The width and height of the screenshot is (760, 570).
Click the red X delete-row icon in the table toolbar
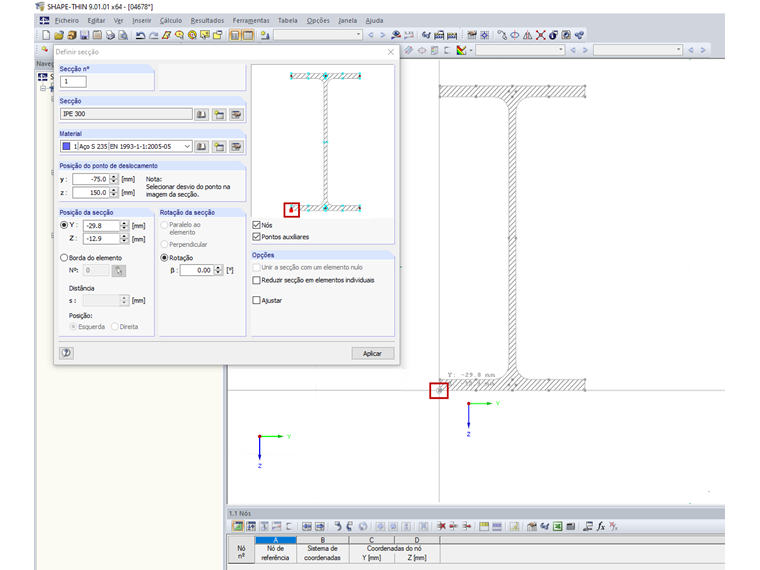(441, 526)
